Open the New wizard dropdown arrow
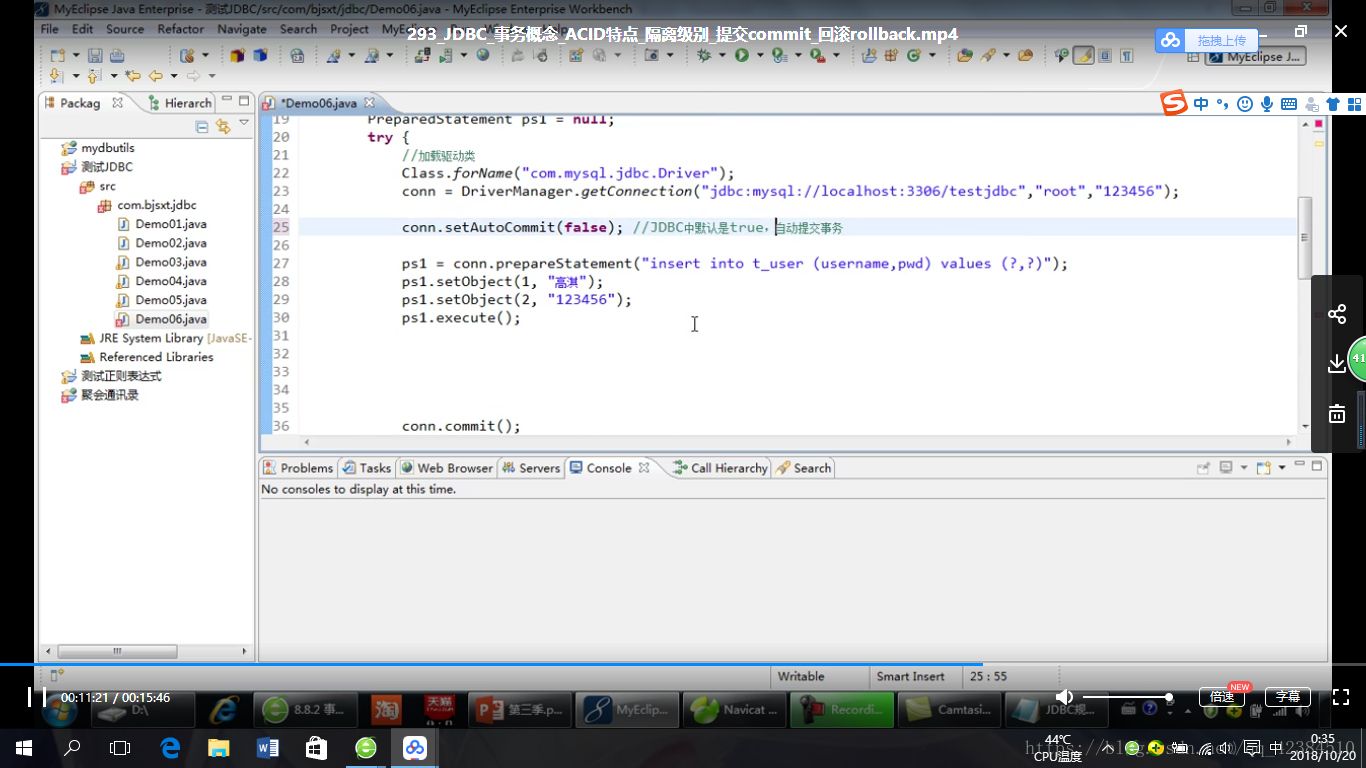 tap(75, 56)
